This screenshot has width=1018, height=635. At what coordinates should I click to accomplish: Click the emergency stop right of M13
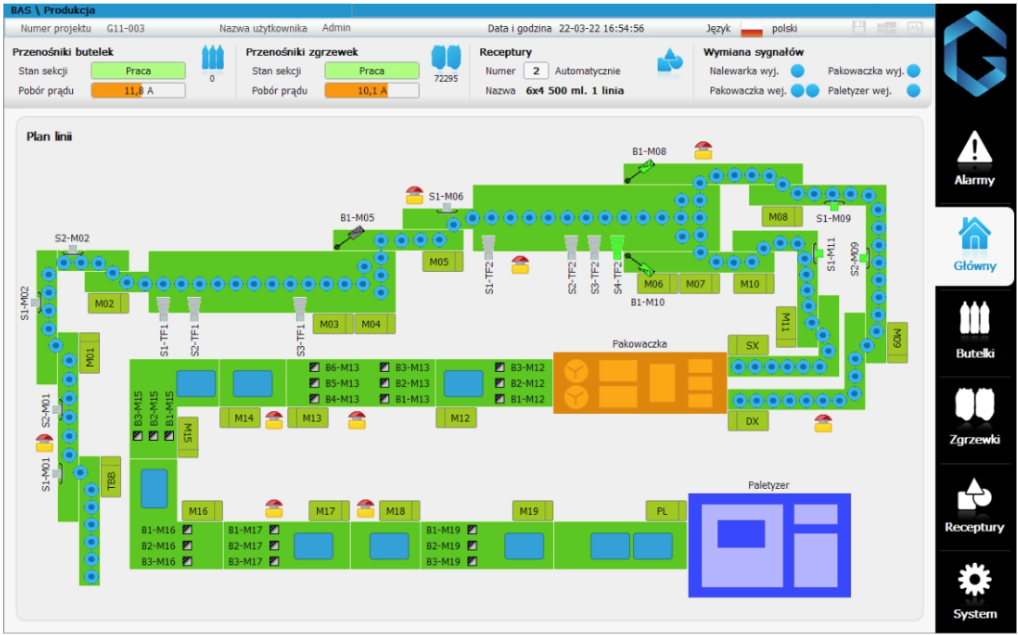(x=356, y=420)
